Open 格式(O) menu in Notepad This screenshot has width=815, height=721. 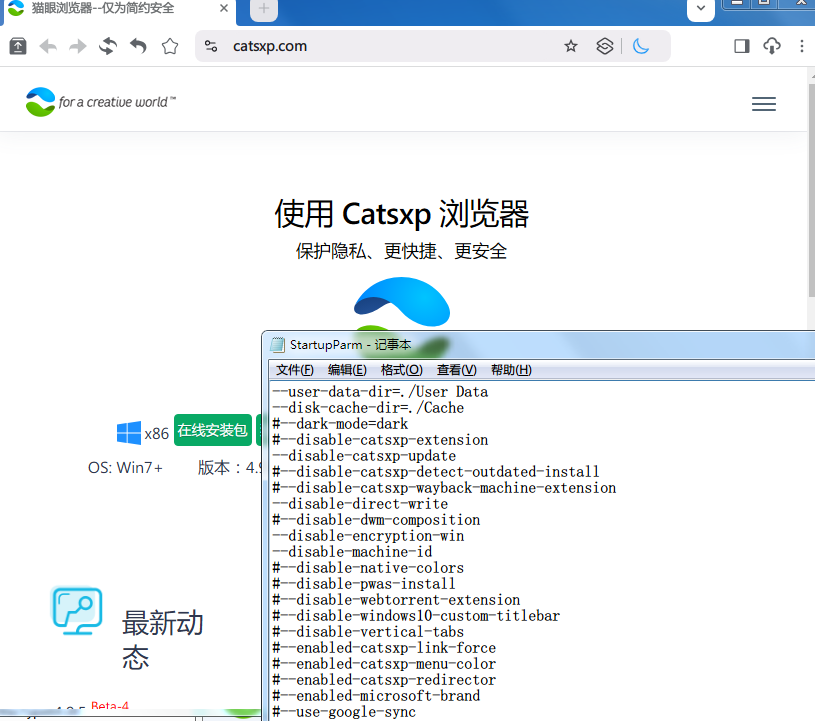click(401, 370)
